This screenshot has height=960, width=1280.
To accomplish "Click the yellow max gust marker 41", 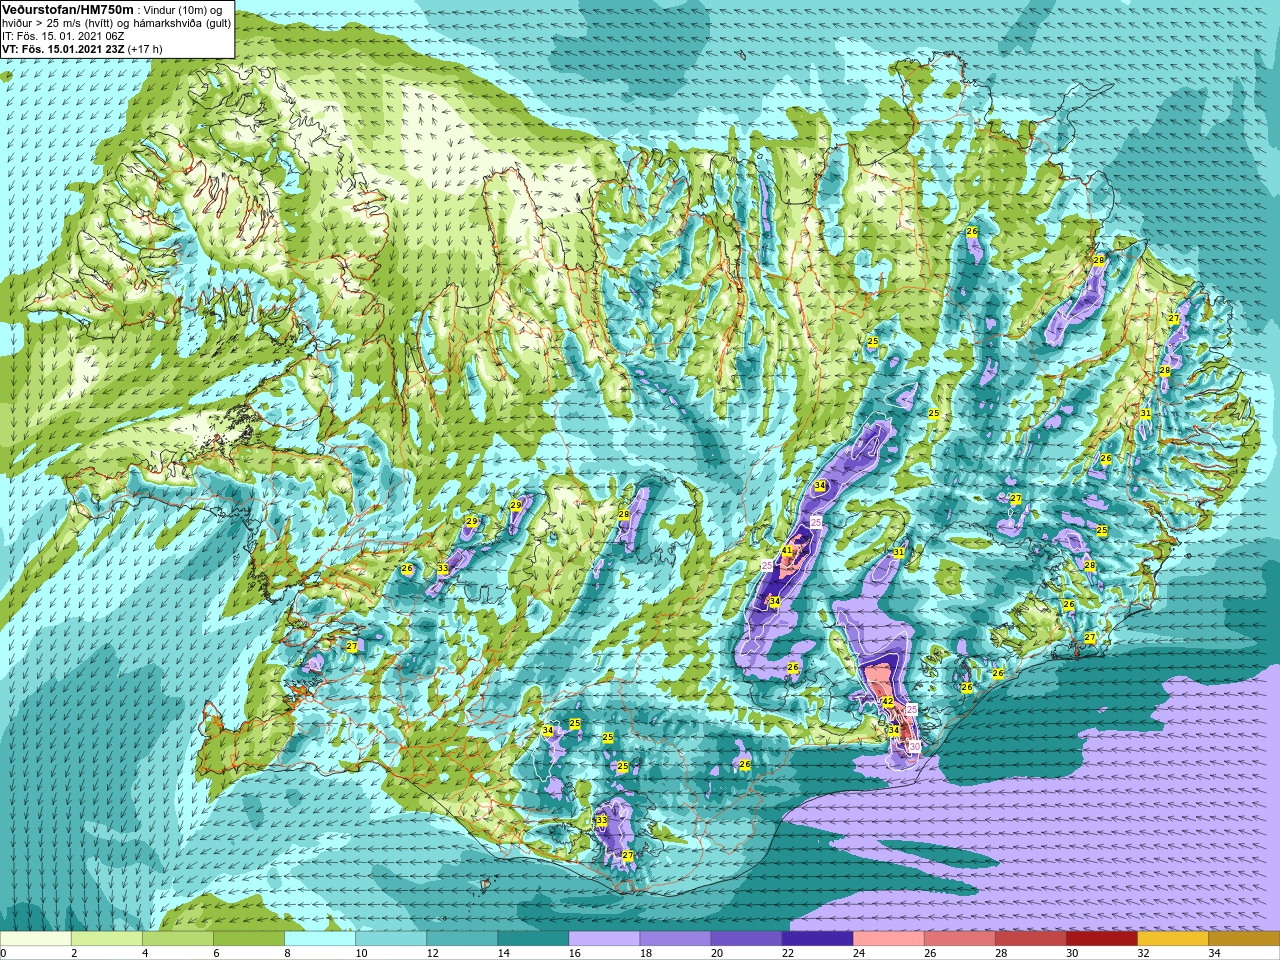I will pos(787,551).
